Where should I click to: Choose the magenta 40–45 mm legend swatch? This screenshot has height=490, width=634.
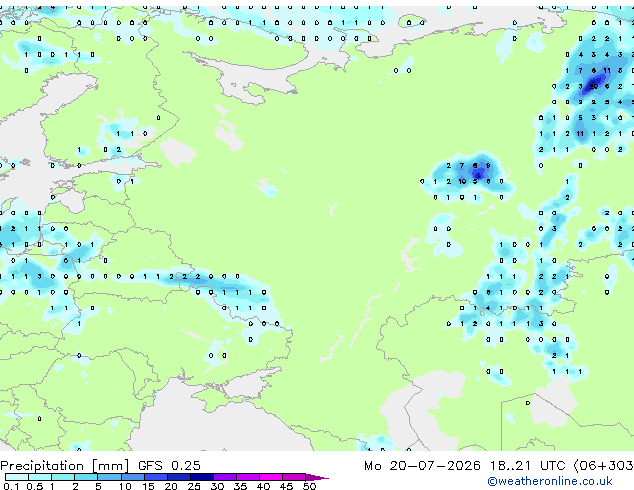pyautogui.click(x=271, y=477)
